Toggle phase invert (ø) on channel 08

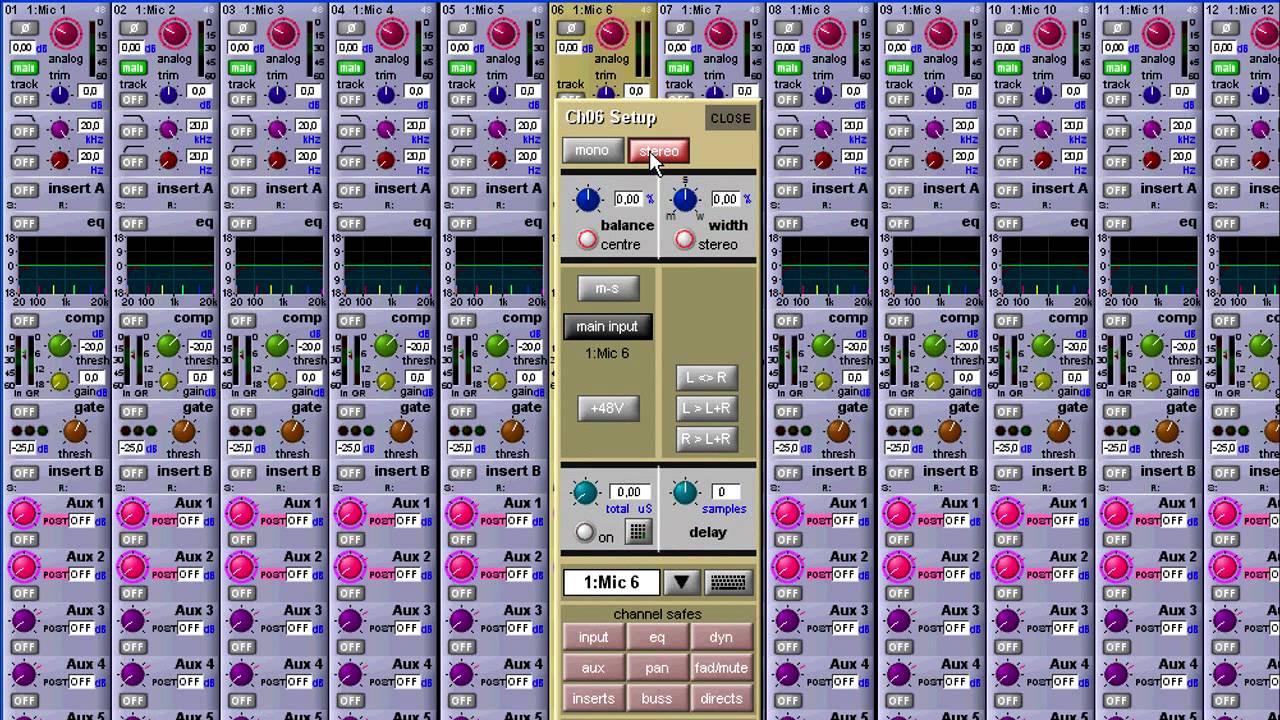click(788, 29)
